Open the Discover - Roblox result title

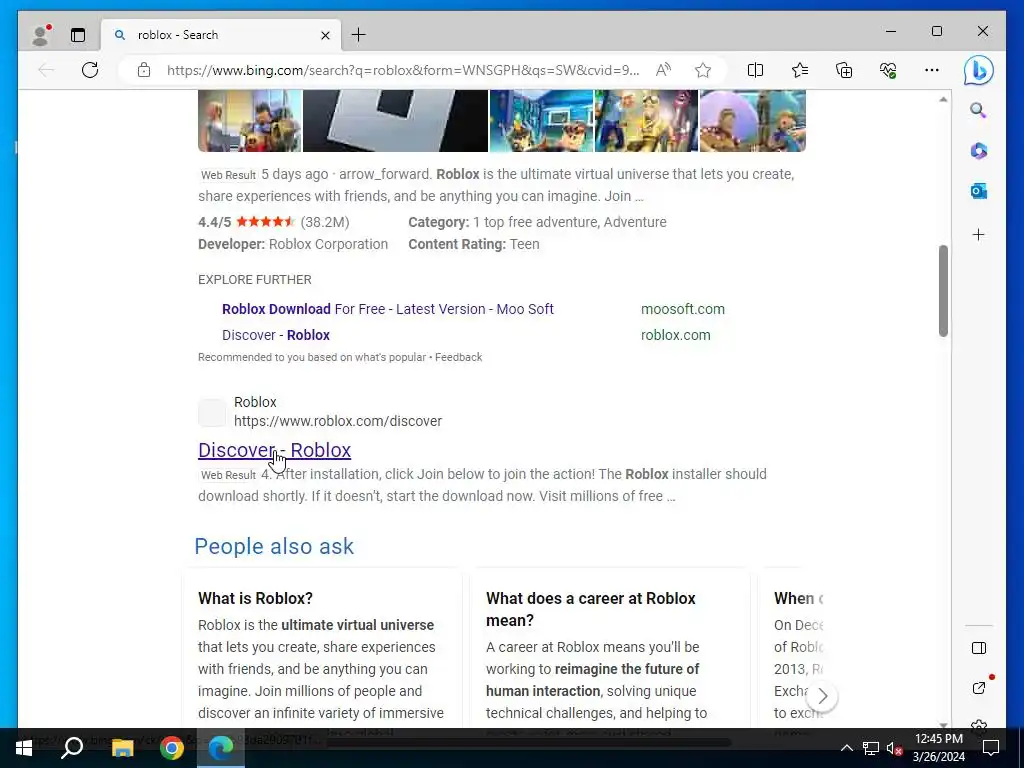tap(274, 450)
